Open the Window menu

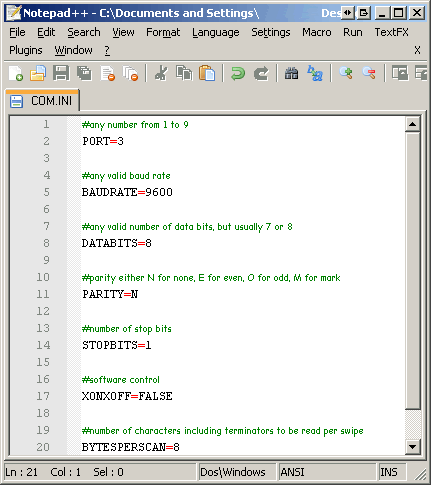click(x=73, y=50)
